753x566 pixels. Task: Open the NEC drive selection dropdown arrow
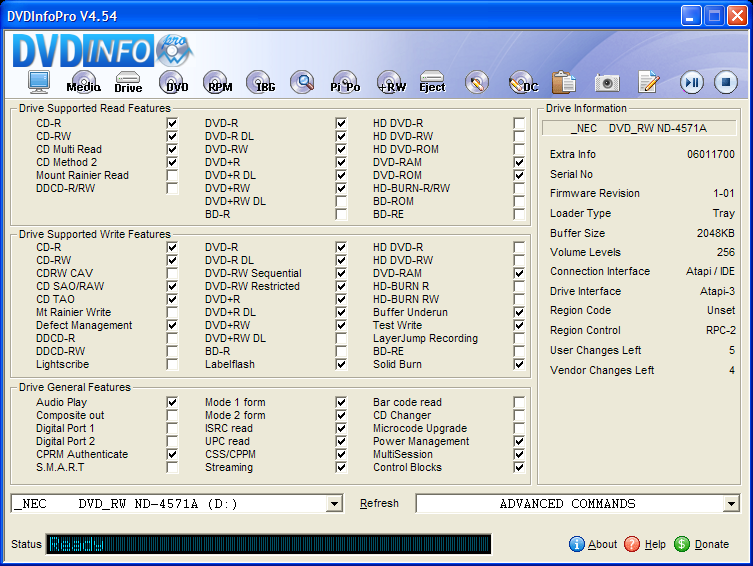click(x=334, y=504)
